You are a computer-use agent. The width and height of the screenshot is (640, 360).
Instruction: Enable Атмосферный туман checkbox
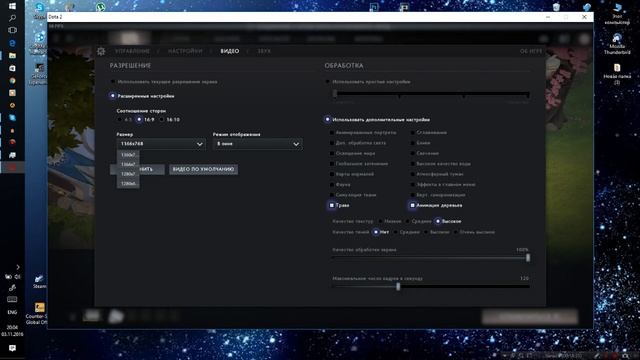413,174
